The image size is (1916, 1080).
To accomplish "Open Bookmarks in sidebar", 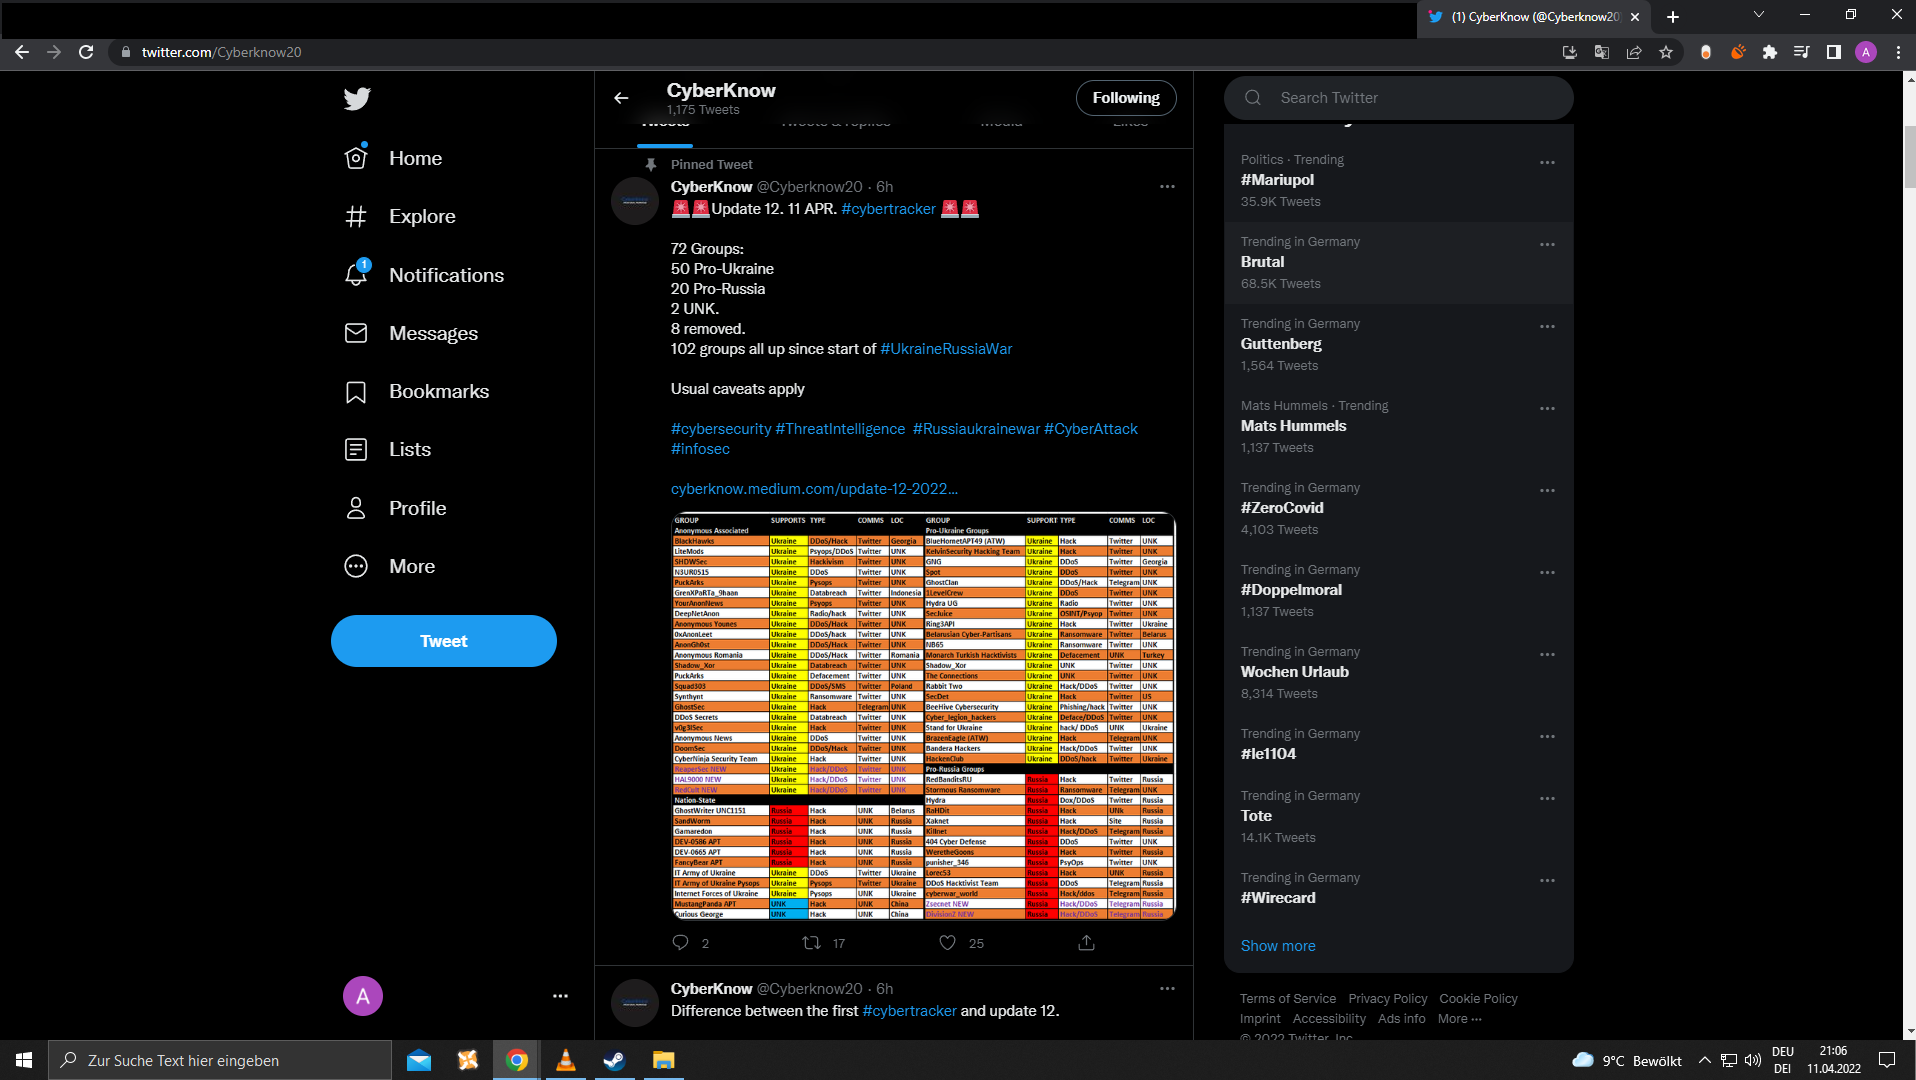I will tap(416, 391).
